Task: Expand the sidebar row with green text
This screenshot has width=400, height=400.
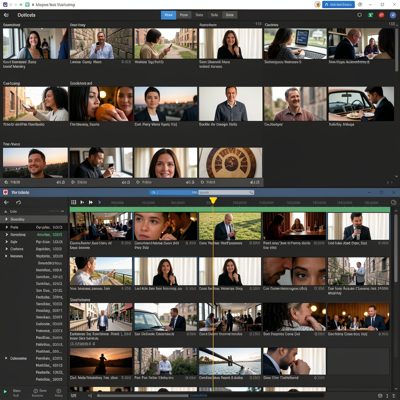Action: coord(6,235)
